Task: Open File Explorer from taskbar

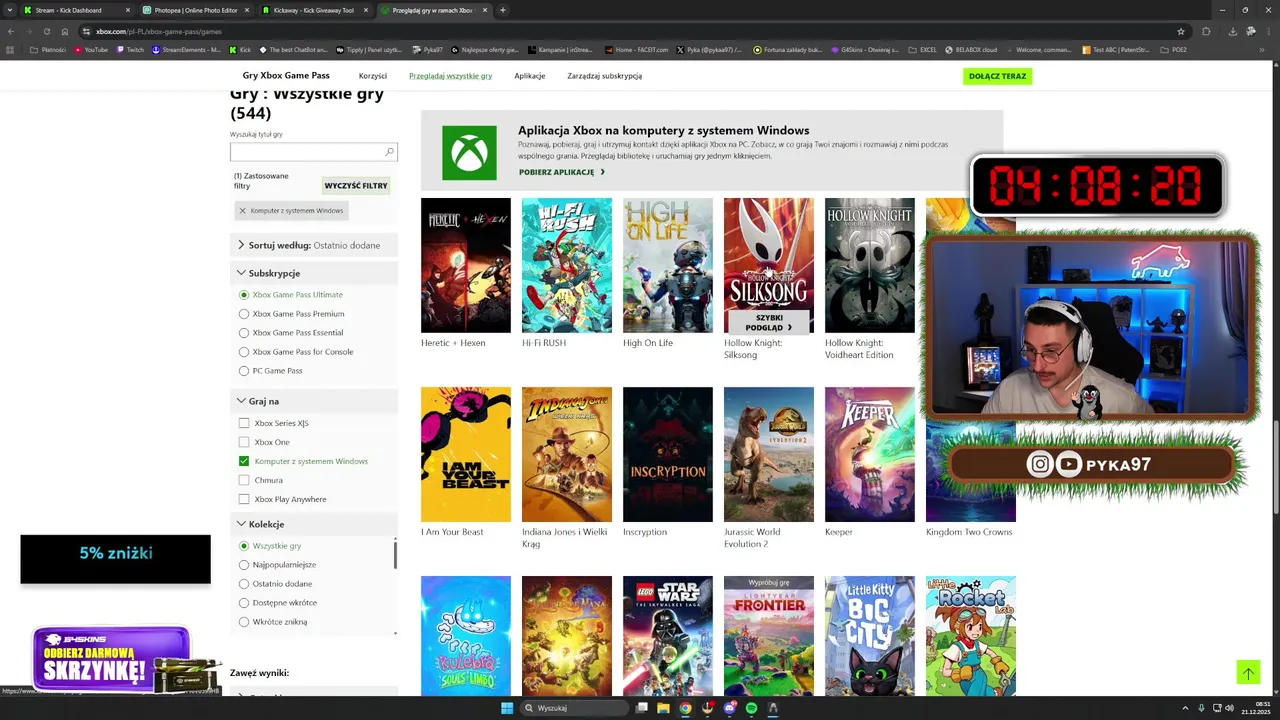Action: (663, 708)
